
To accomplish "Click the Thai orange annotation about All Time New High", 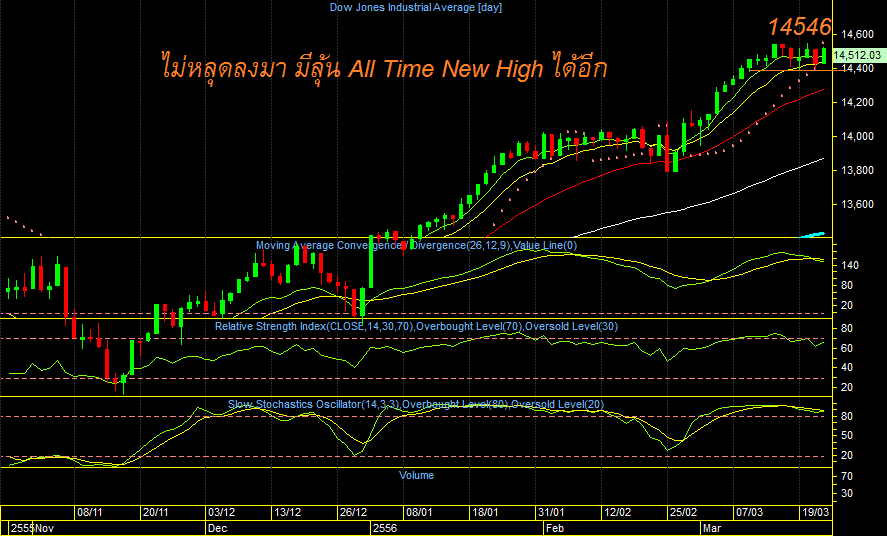I will point(384,68).
